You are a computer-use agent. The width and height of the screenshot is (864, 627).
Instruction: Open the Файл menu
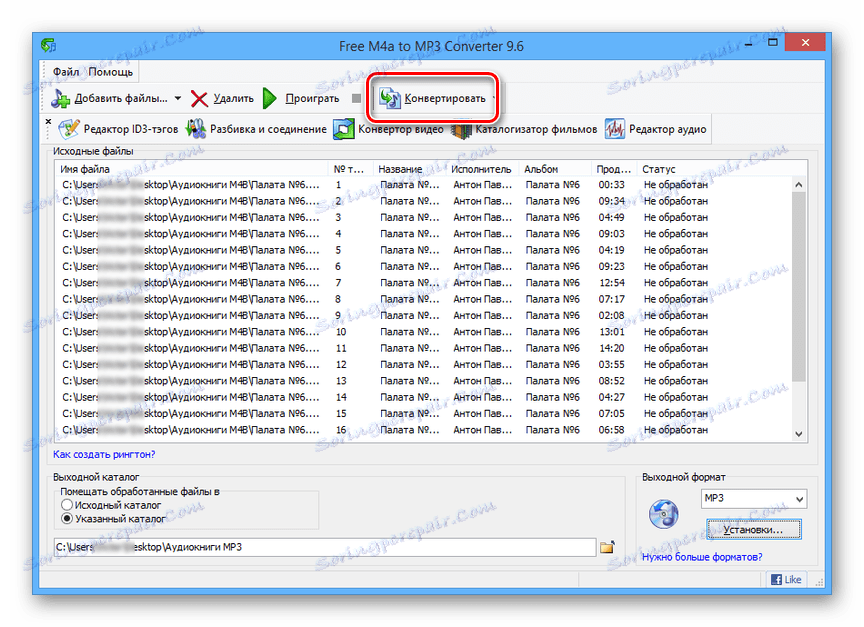pyautogui.click(x=66, y=72)
